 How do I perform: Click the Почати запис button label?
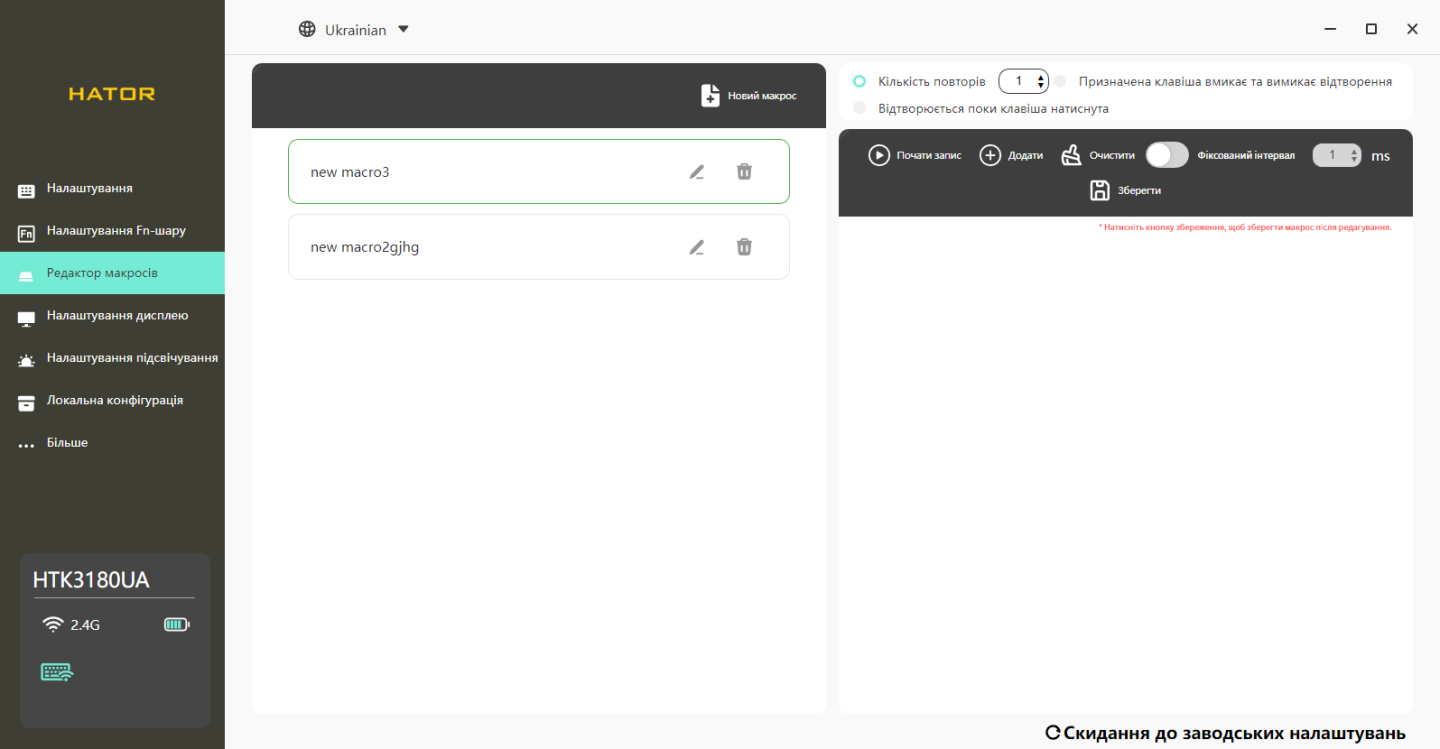pyautogui.click(x=929, y=156)
